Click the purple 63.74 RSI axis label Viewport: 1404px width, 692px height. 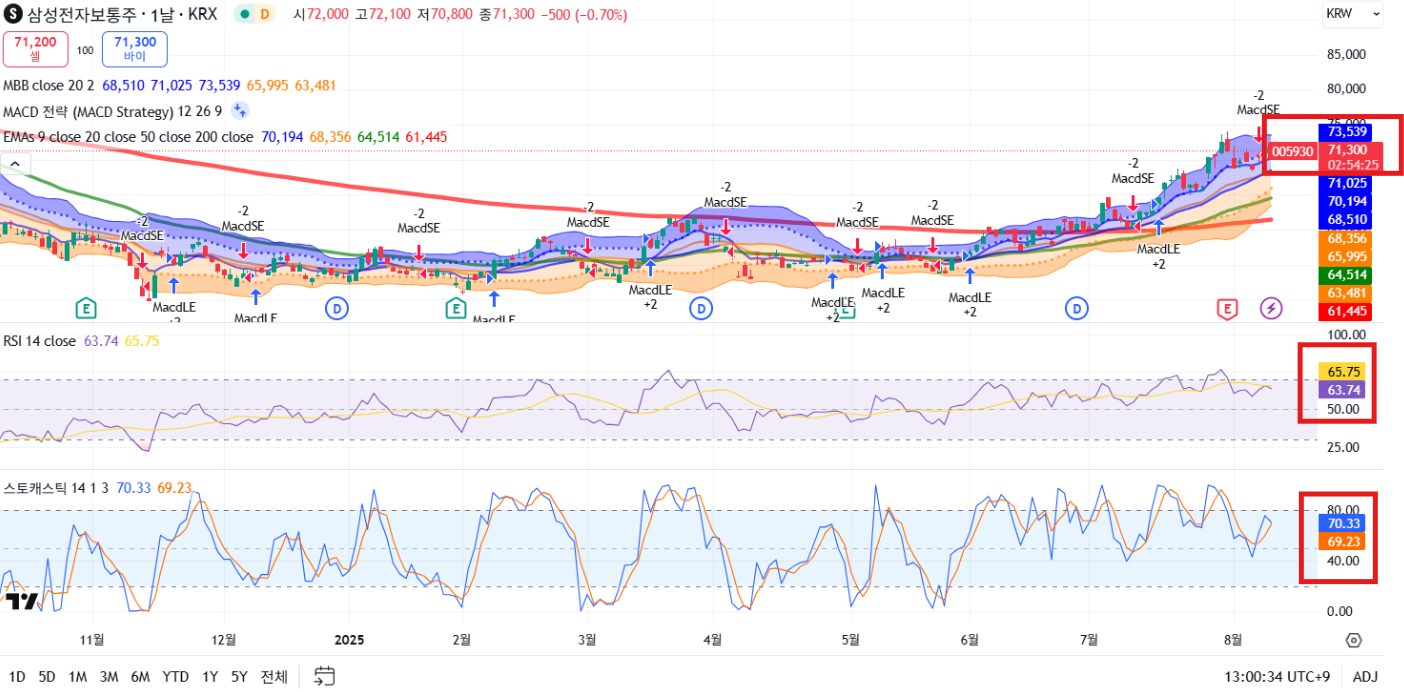coord(1344,389)
